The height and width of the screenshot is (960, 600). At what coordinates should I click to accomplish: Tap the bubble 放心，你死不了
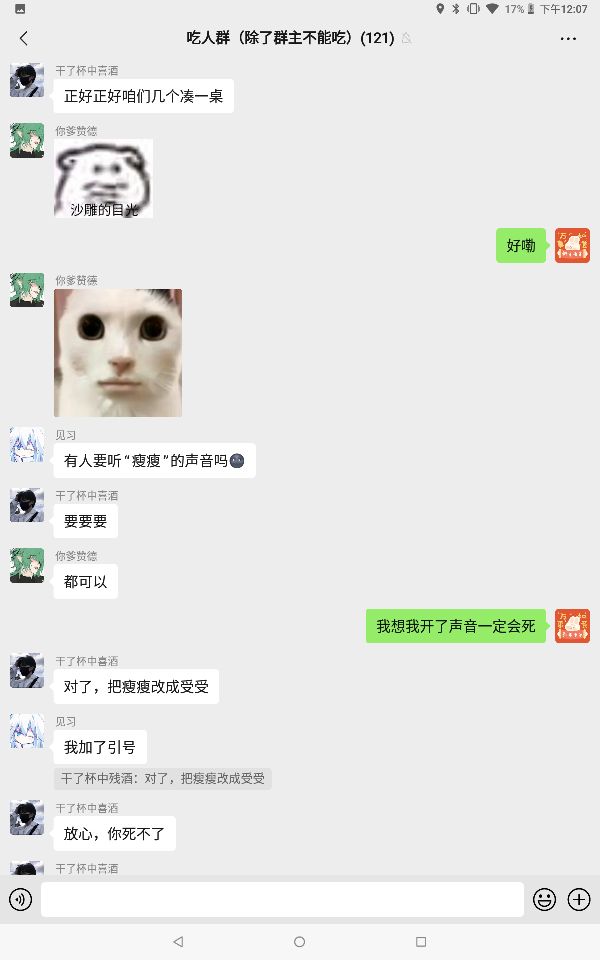114,833
